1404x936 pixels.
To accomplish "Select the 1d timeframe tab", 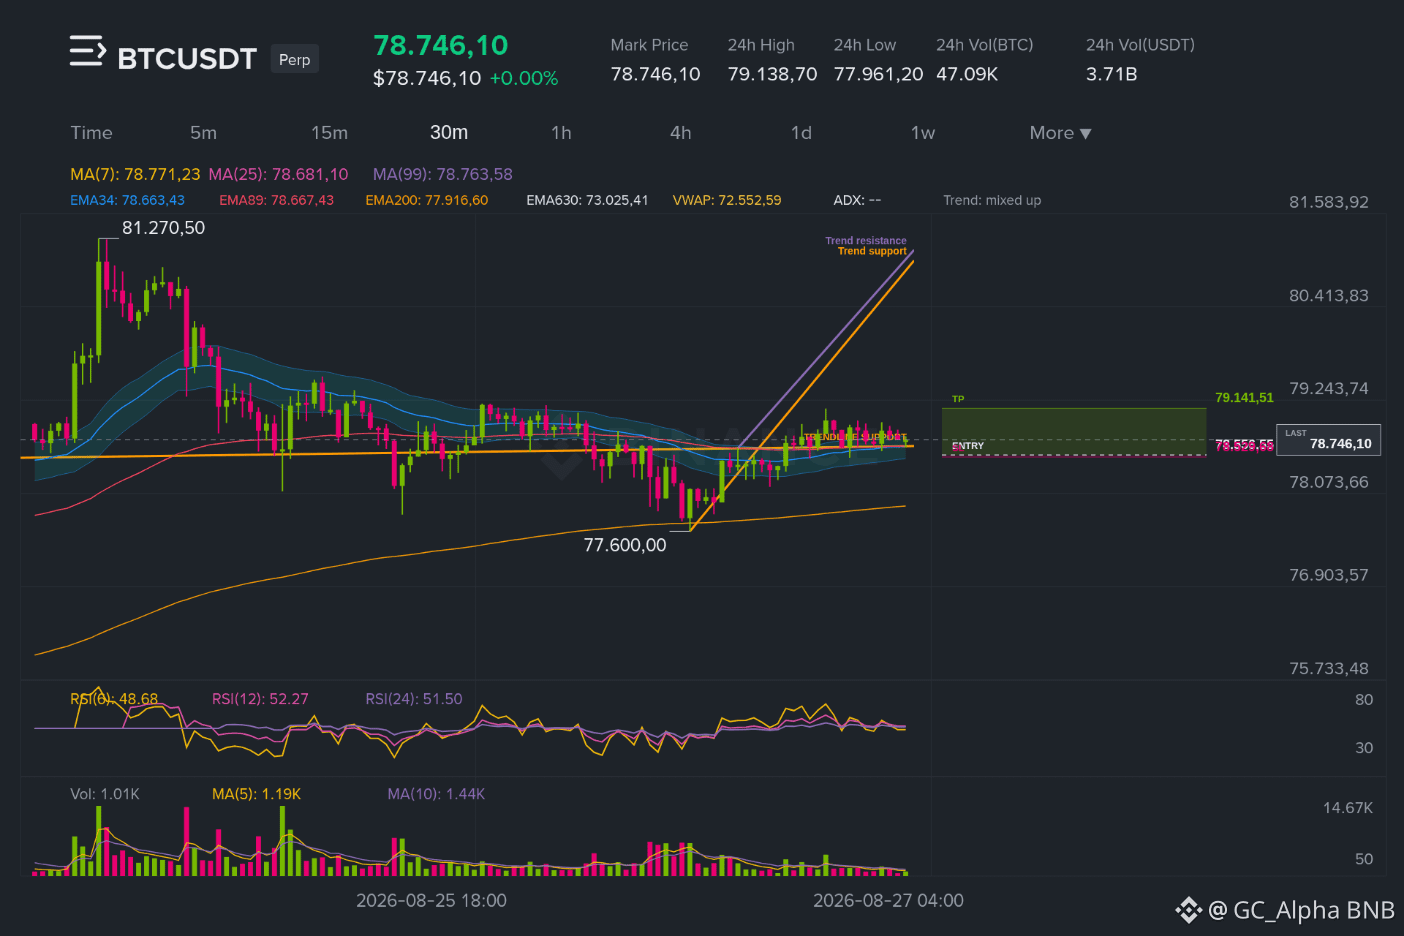I will [x=801, y=133].
